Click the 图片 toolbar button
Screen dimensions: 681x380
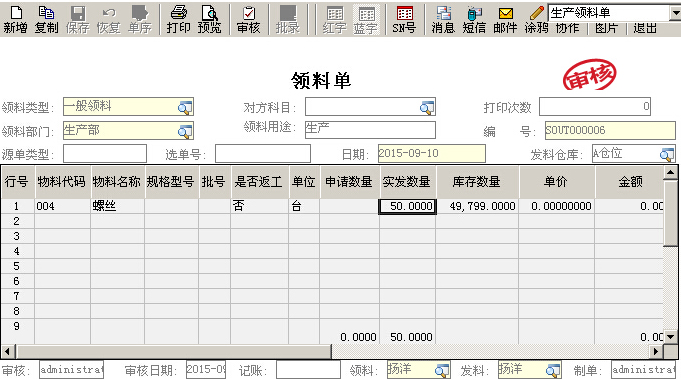tap(606, 28)
